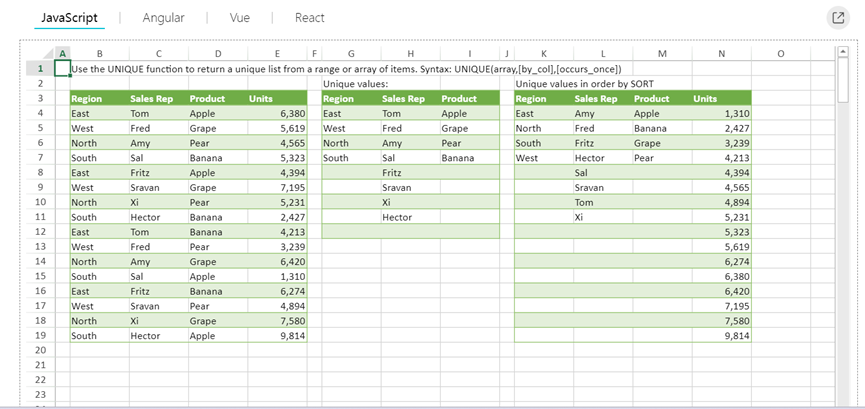865x409 pixels.
Task: Select row header 12
Action: click(41, 232)
